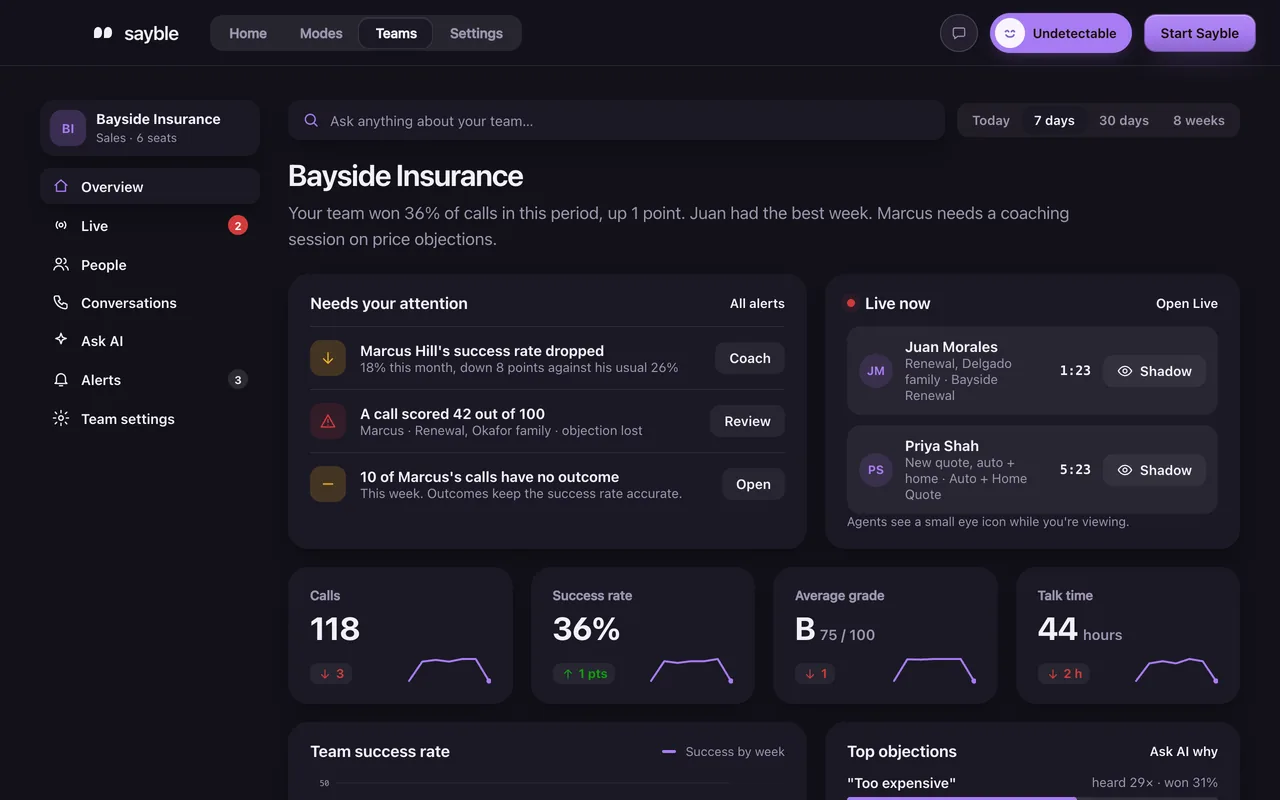Click the Team settings gear icon
The height and width of the screenshot is (800, 1280).
coord(61,418)
